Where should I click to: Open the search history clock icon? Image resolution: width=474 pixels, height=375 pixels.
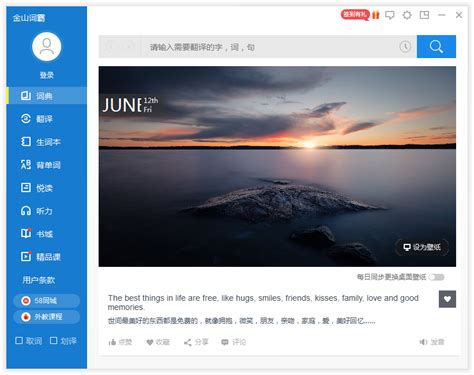click(x=405, y=47)
